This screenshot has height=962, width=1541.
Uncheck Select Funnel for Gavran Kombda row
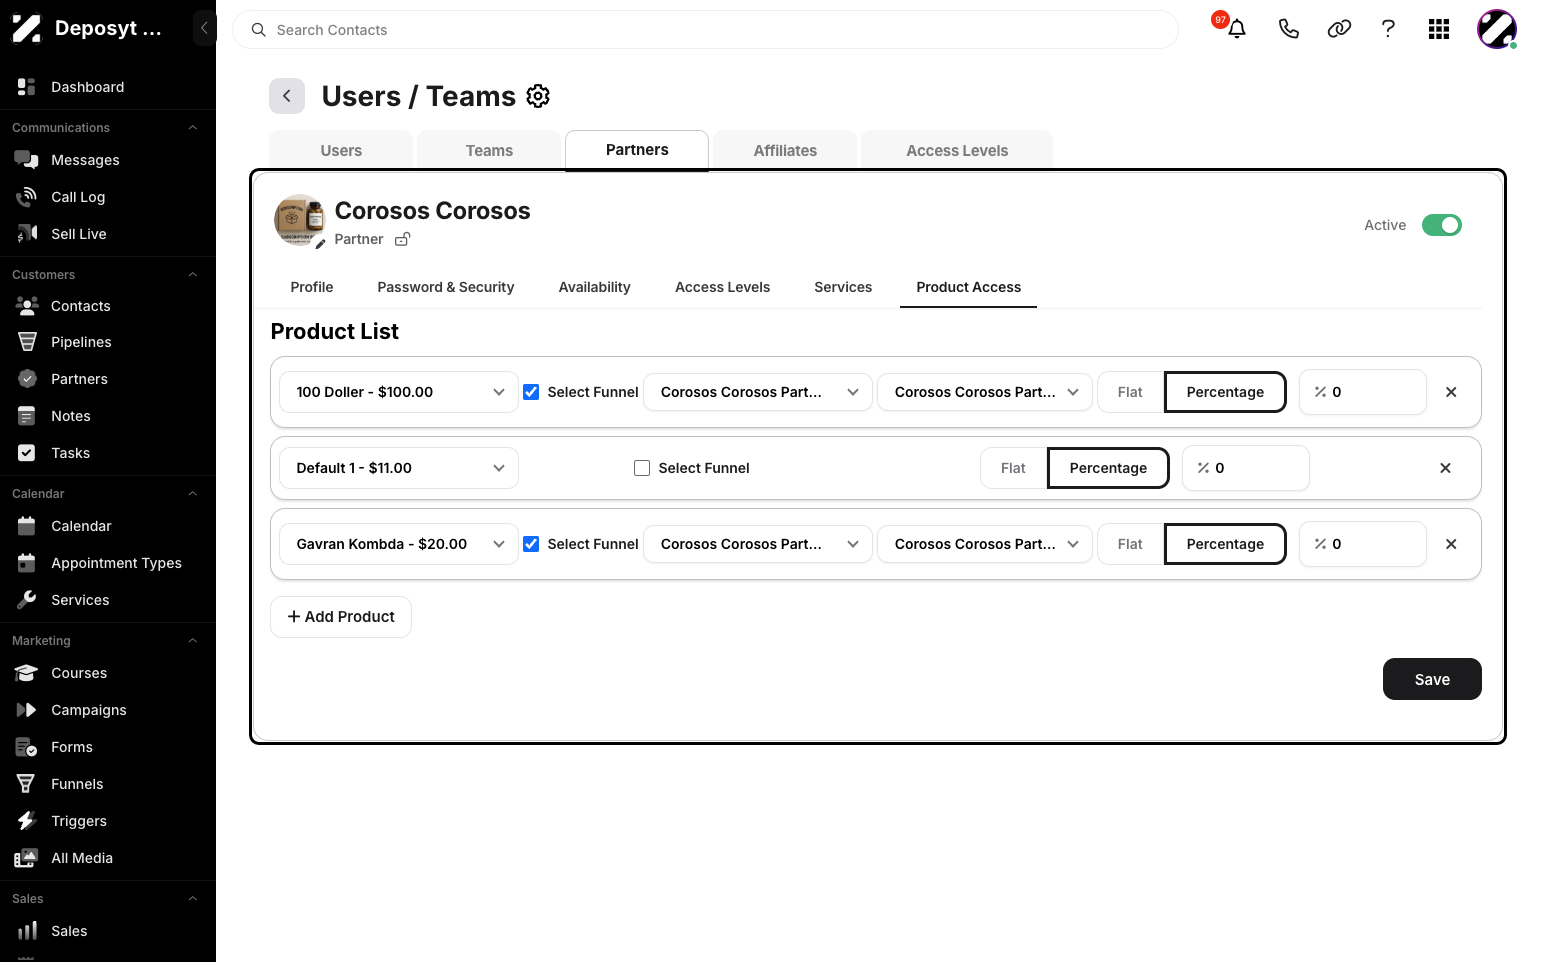click(x=531, y=544)
